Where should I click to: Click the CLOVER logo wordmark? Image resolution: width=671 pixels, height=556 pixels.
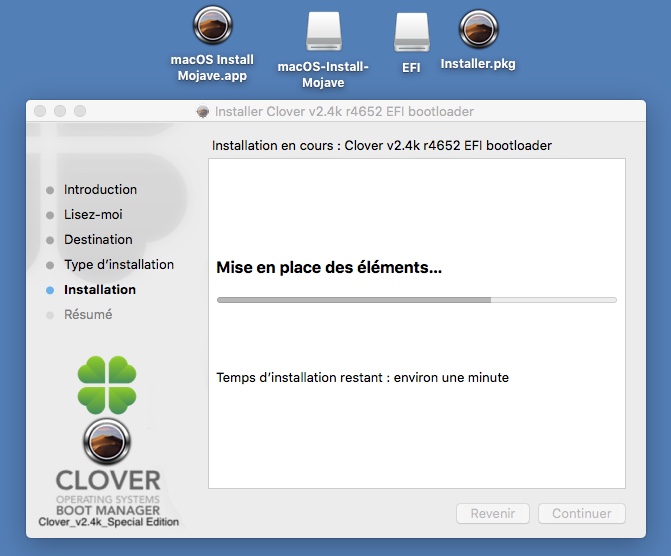point(108,481)
